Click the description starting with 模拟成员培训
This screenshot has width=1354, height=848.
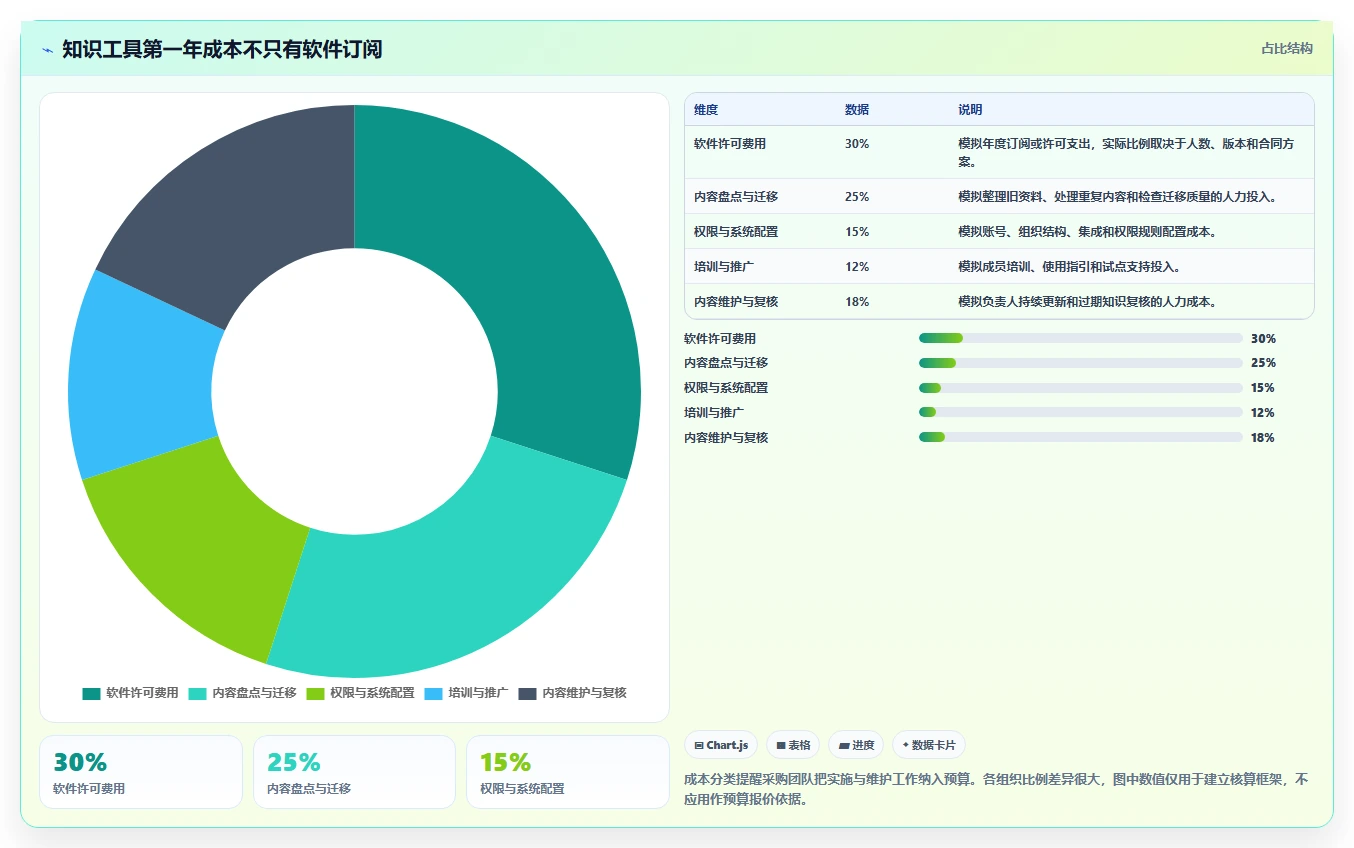pyautogui.click(x=1069, y=267)
